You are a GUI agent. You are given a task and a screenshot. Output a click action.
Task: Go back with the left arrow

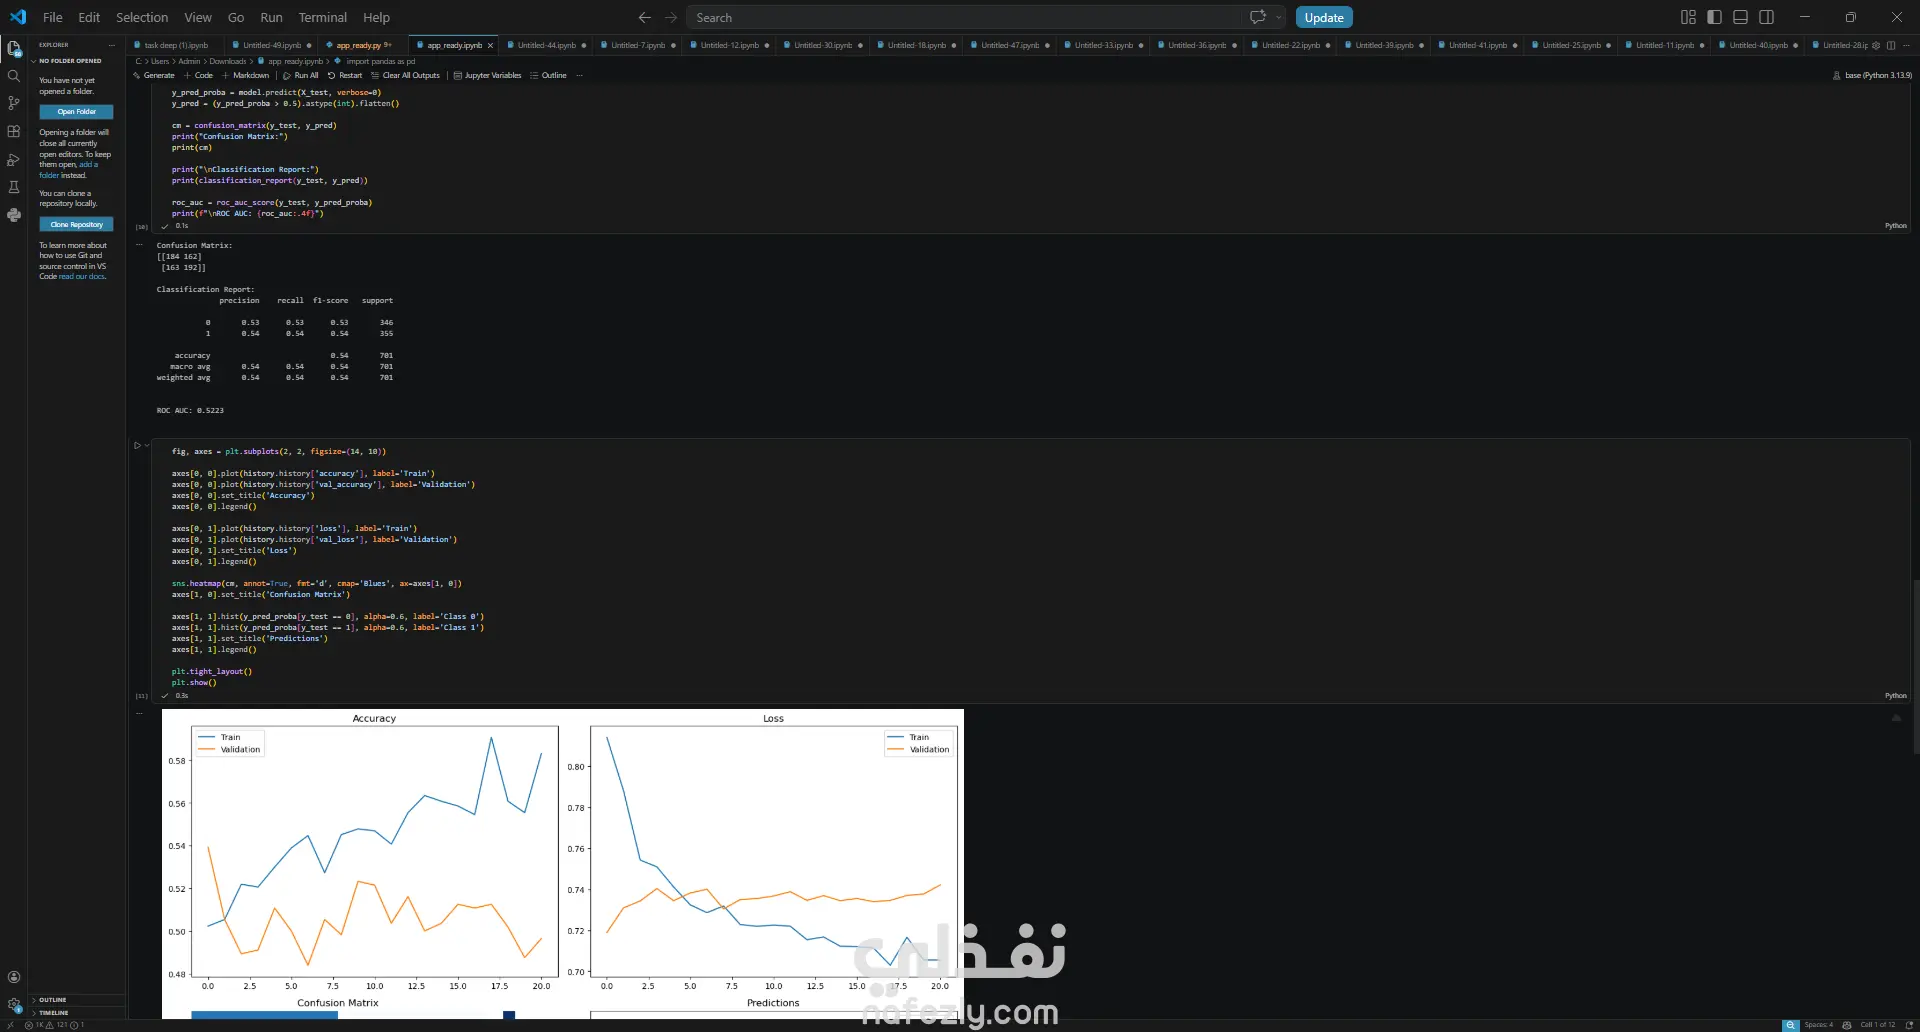(x=645, y=17)
